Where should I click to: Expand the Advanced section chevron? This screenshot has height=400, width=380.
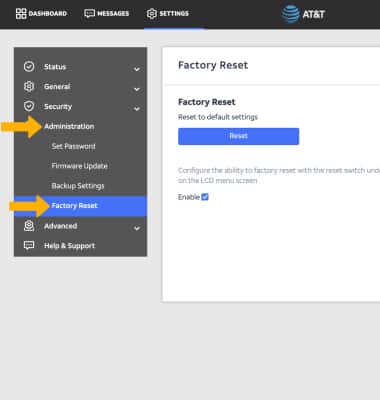coord(137,228)
